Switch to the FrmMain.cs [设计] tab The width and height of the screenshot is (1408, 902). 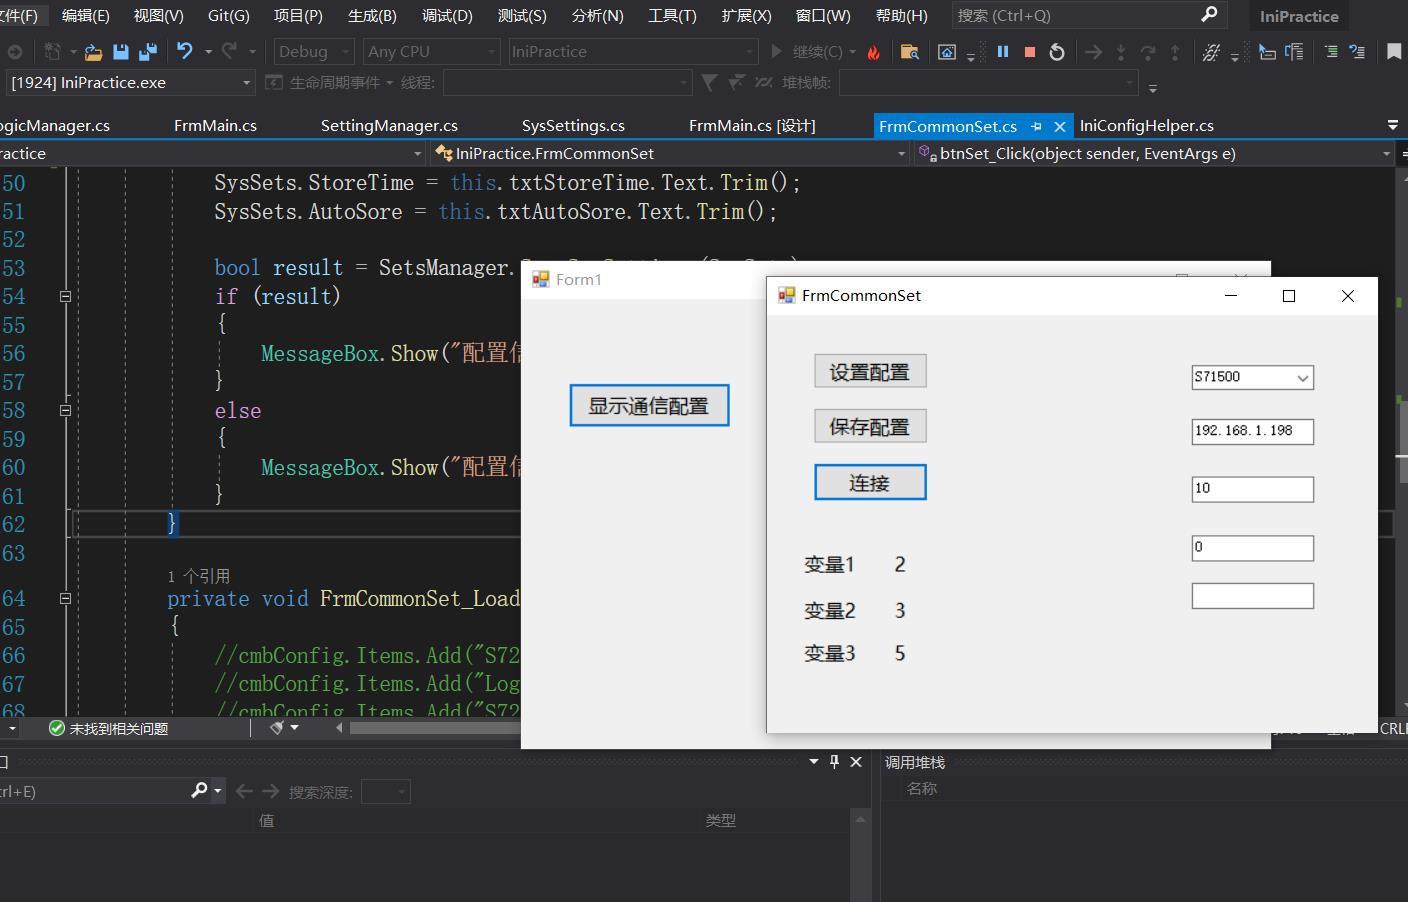(751, 125)
